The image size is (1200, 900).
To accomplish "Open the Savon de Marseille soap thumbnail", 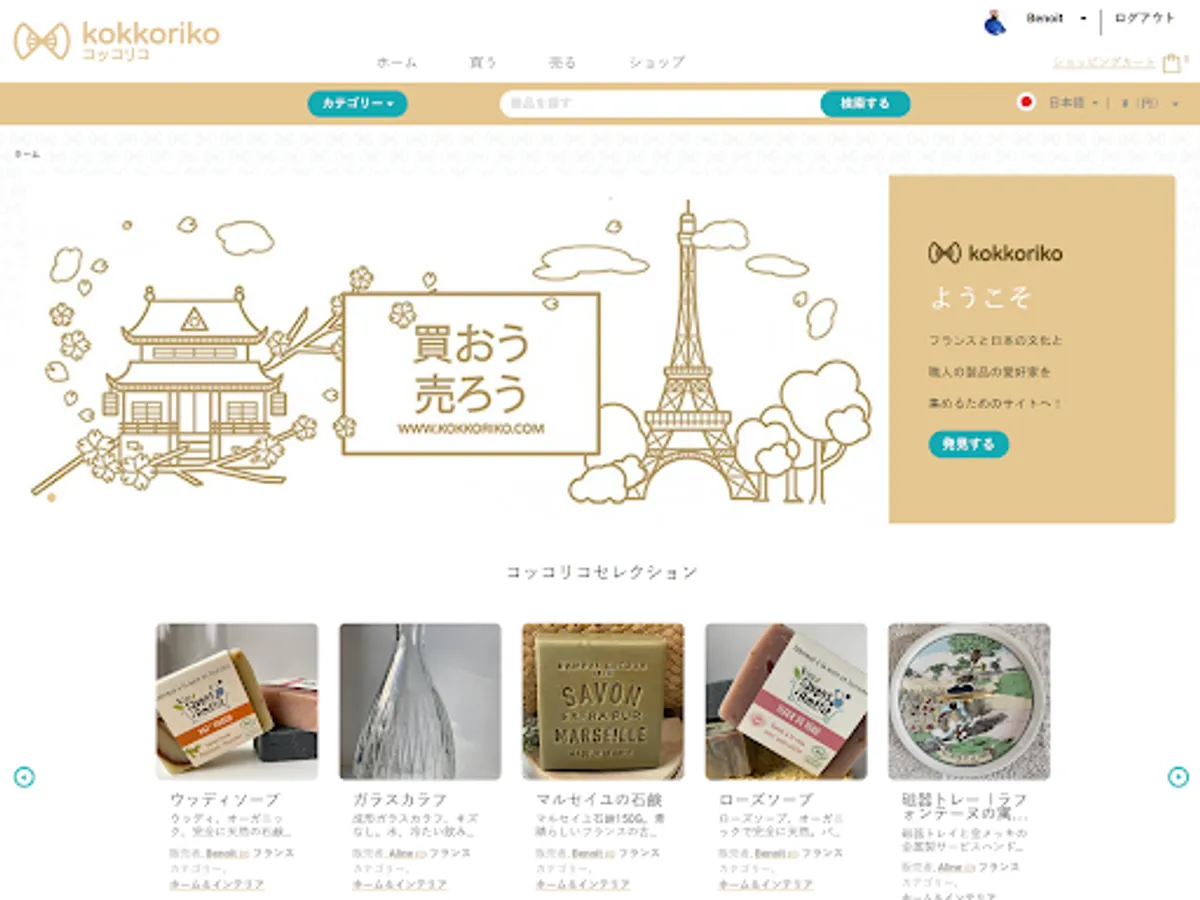I will [x=603, y=702].
